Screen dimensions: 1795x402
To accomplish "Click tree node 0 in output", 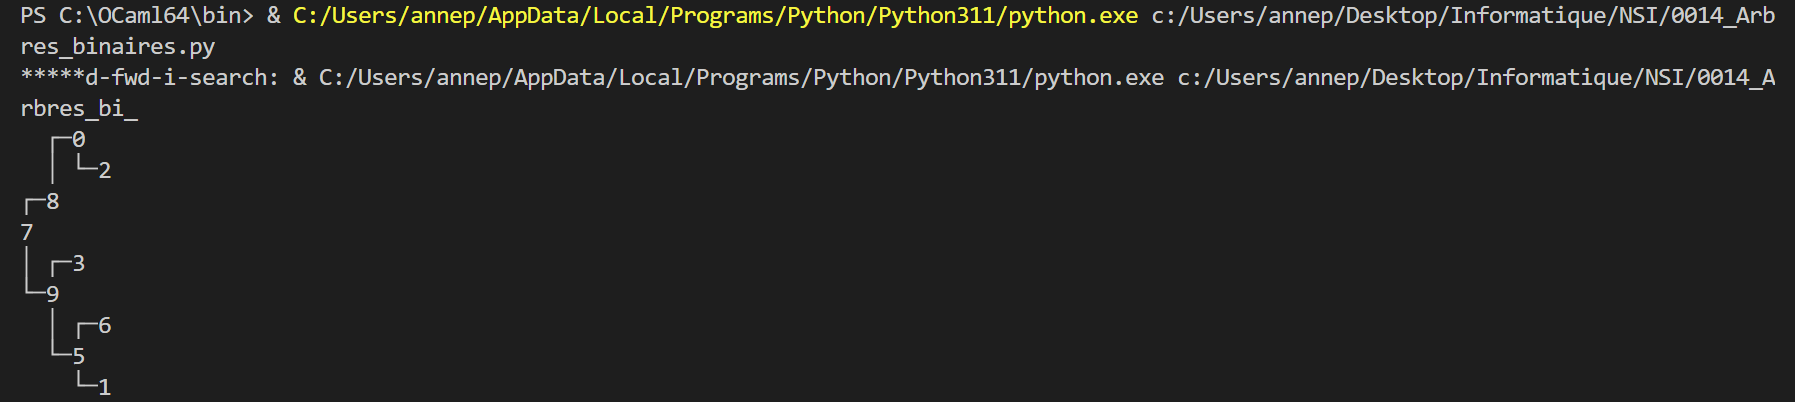I will [x=79, y=140].
